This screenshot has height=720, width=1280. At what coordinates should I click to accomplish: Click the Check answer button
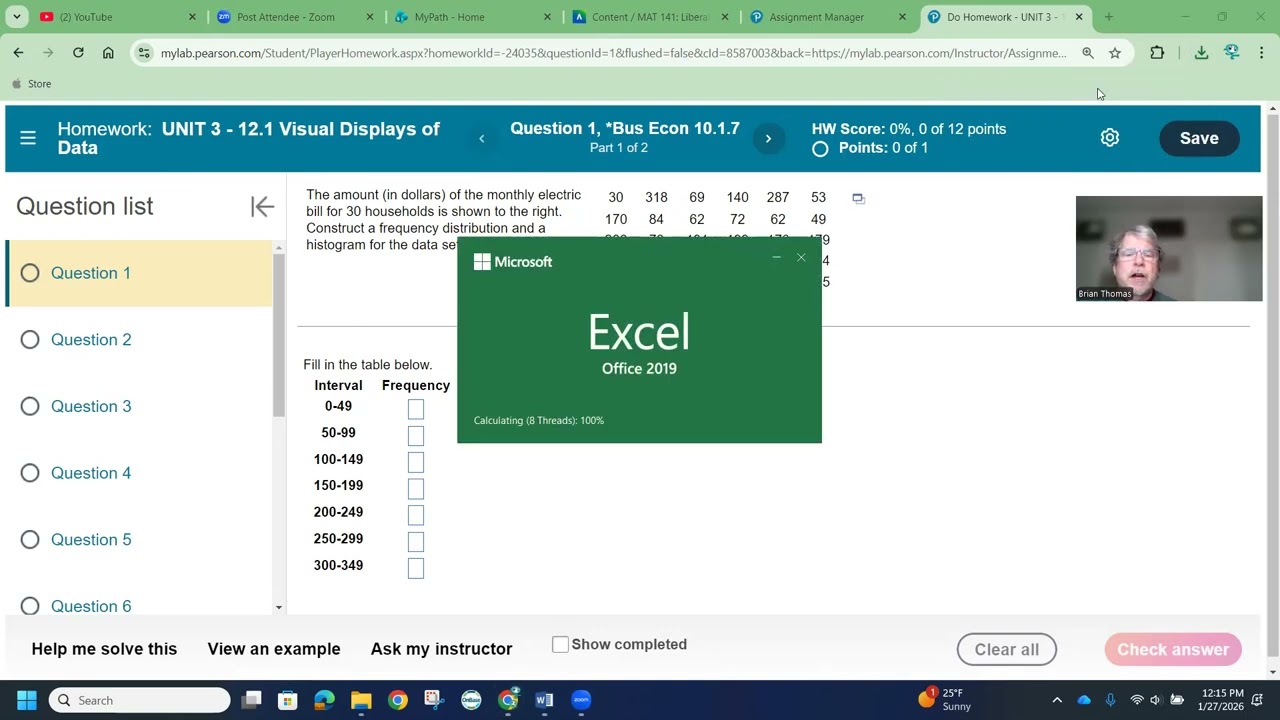(1173, 649)
